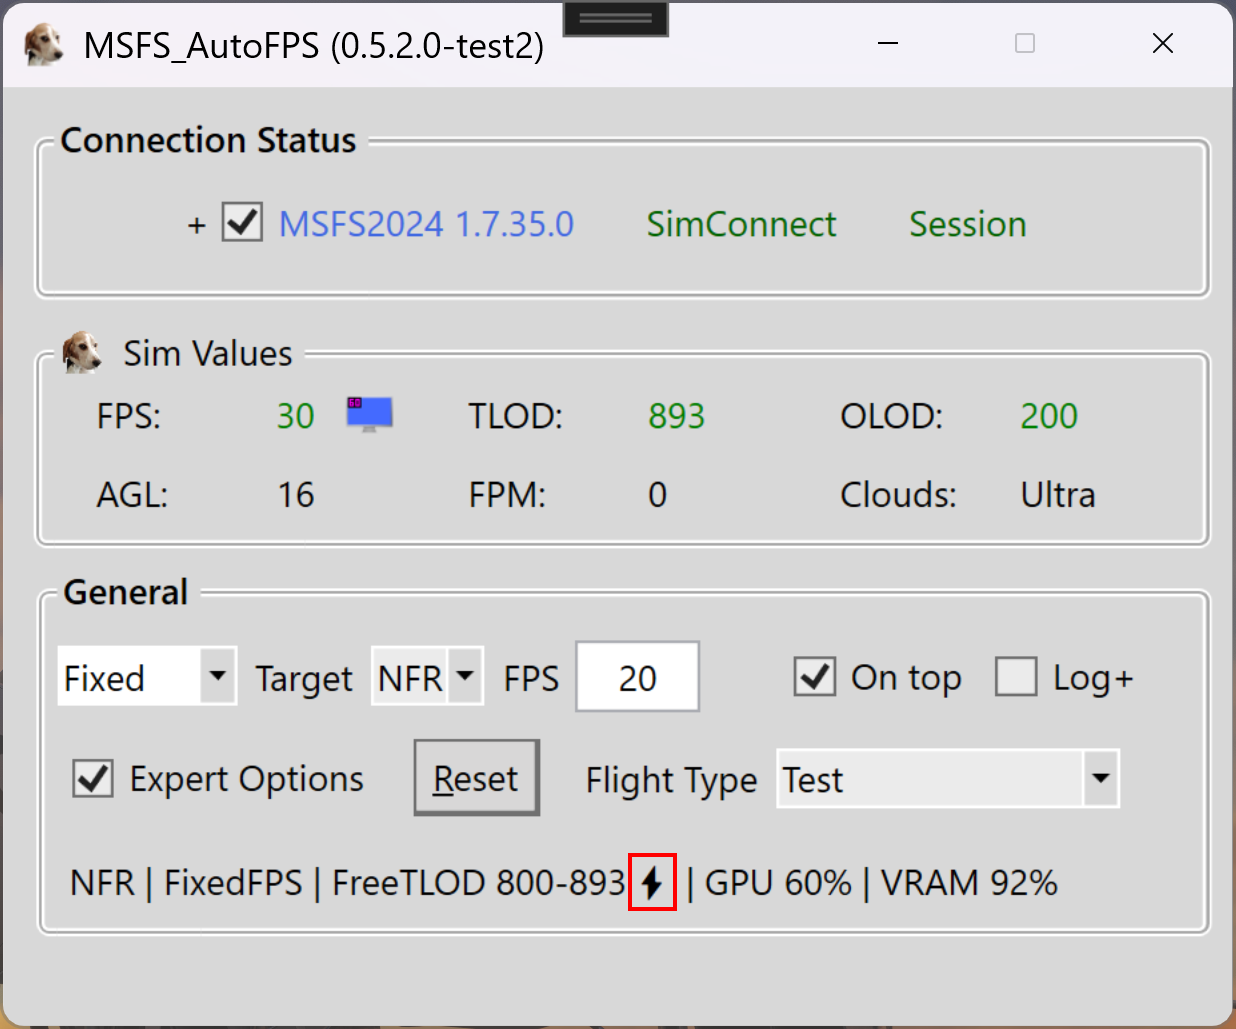This screenshot has width=1236, height=1029.
Task: Click the lightning bolt icon after FreeTLOD
Action: tap(652, 882)
